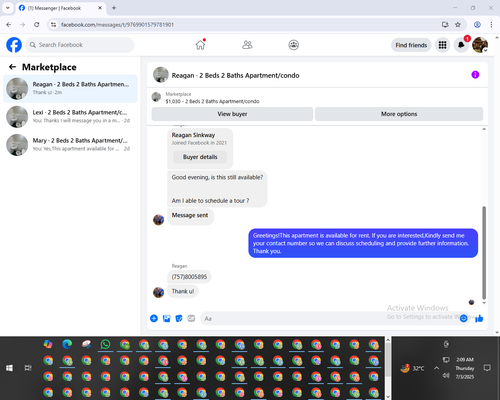
Task: Launch Microsoft Edge from the taskbar
Action: 67,344
